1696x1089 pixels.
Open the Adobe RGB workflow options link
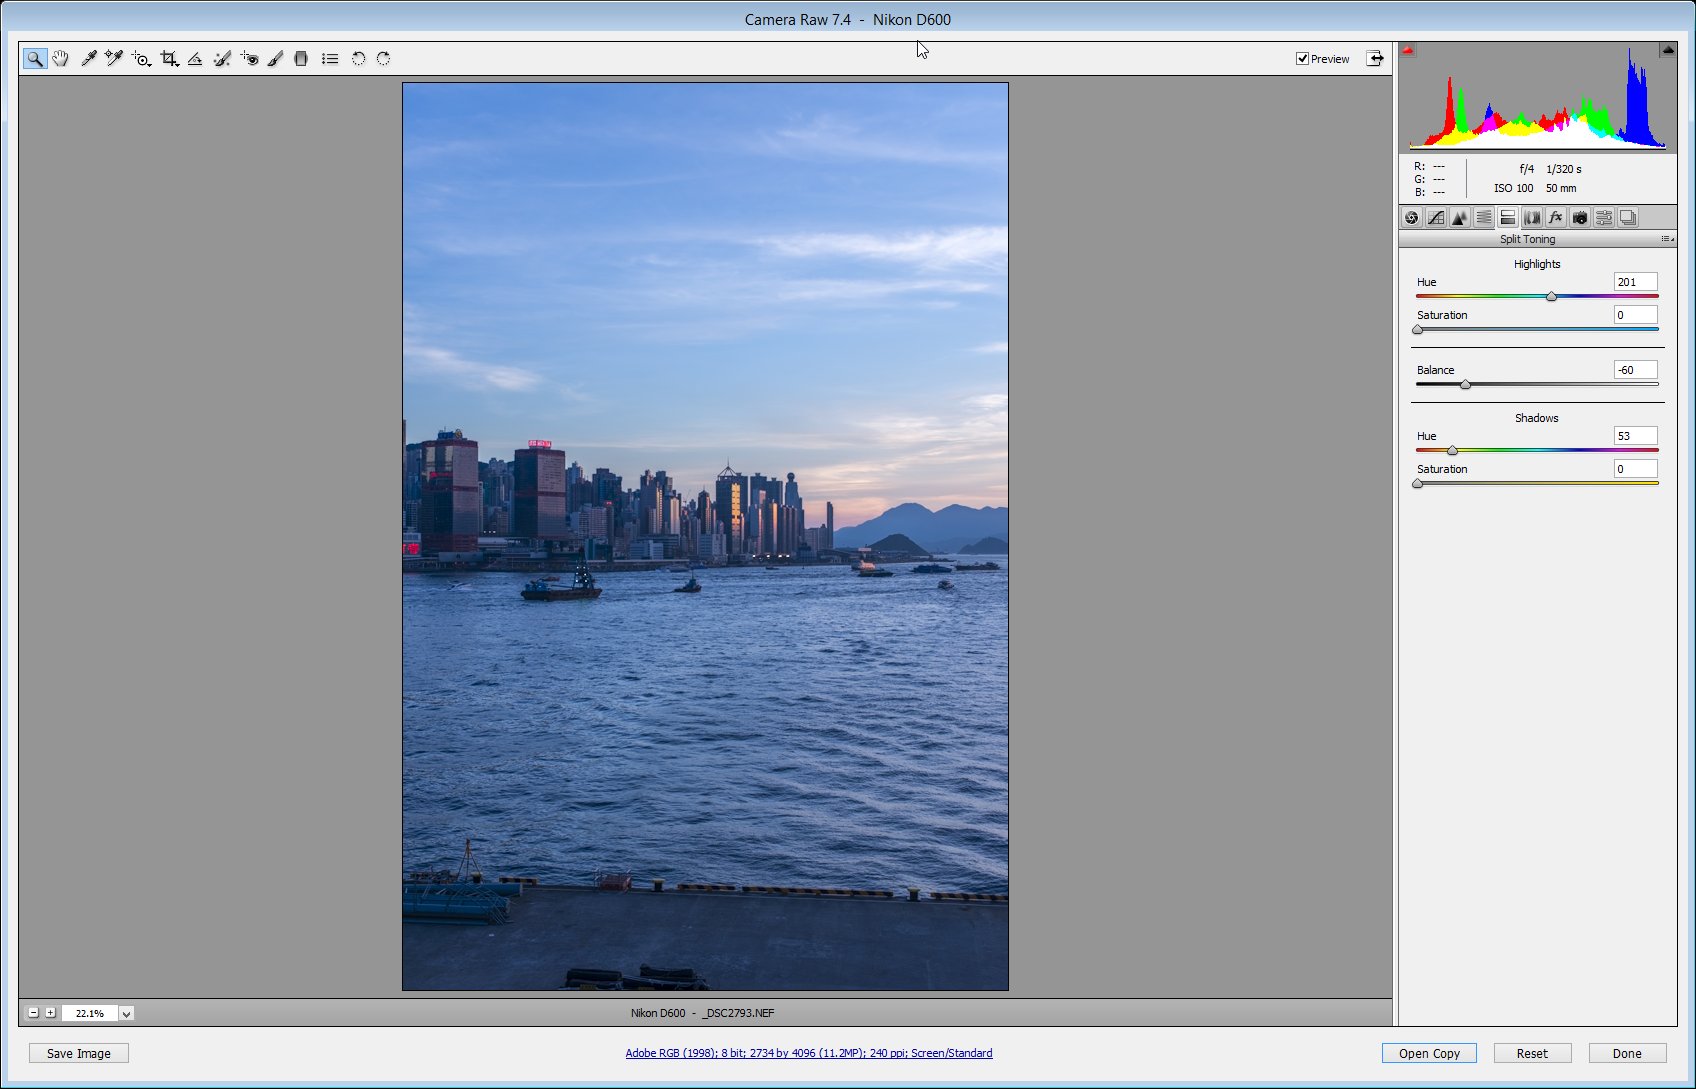coord(808,1053)
